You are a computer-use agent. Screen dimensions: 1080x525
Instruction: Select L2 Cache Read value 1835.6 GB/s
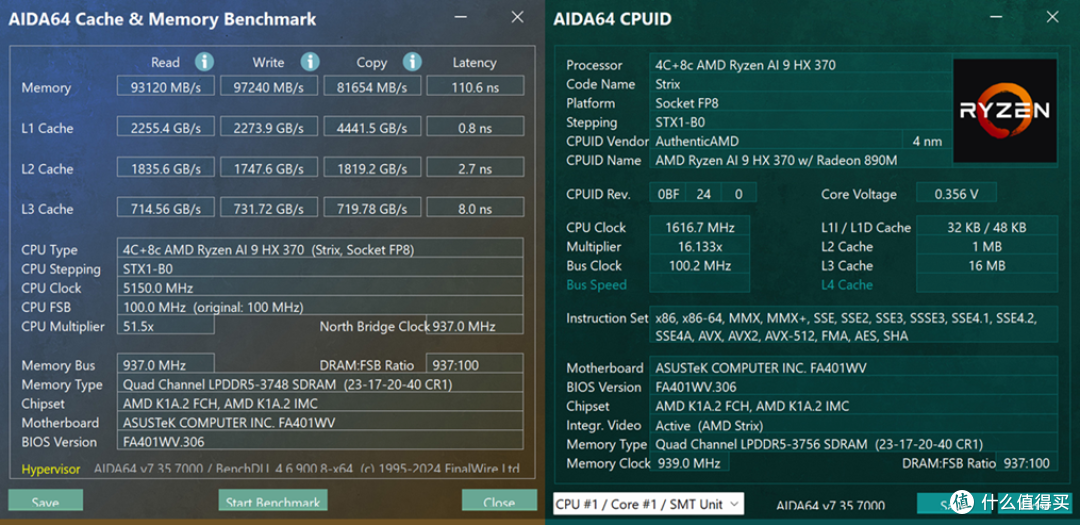point(165,169)
